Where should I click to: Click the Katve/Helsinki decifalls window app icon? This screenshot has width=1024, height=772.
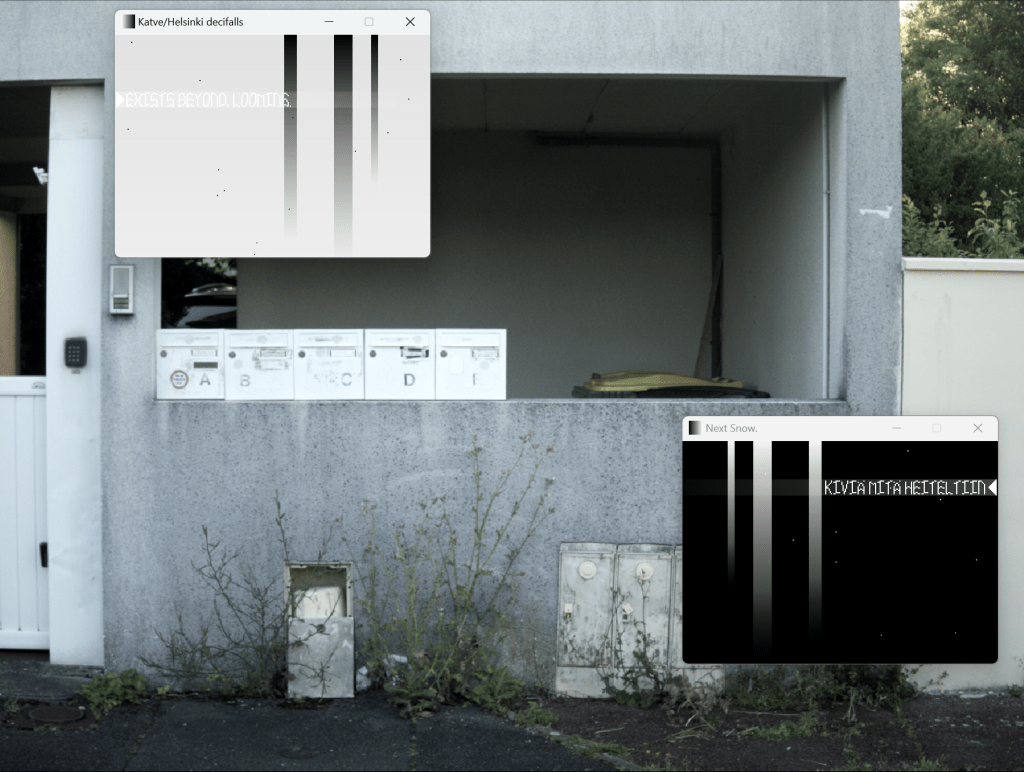tap(128, 22)
